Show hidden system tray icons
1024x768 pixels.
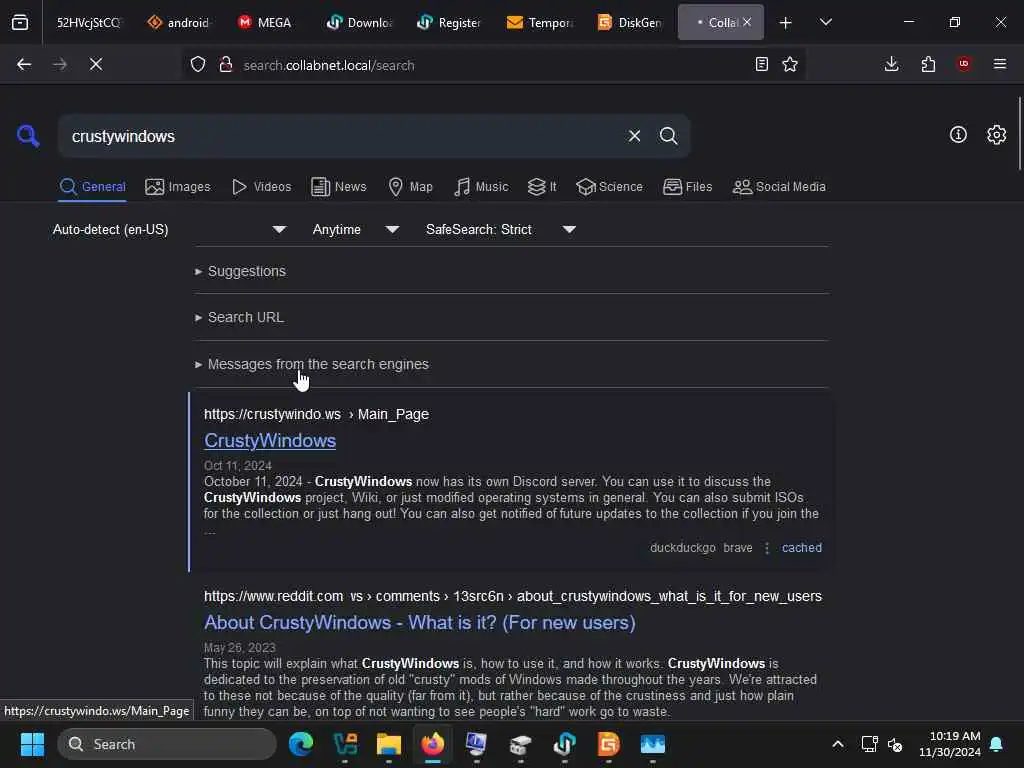coord(838,744)
